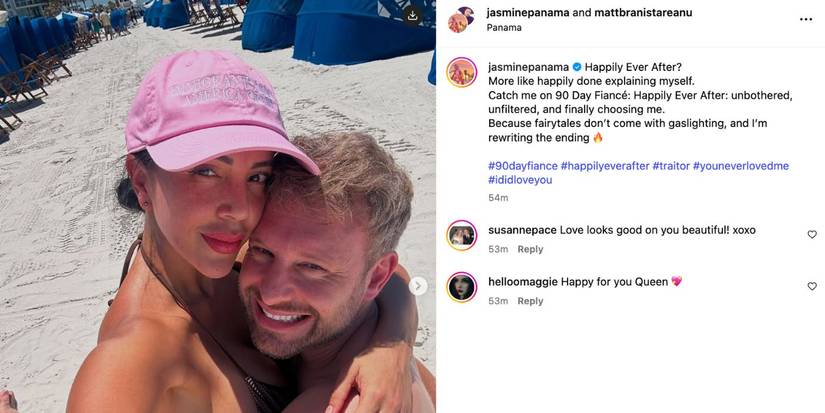Reply to the susannepace comment
Viewport: 825px width, 413px height.
[530, 249]
